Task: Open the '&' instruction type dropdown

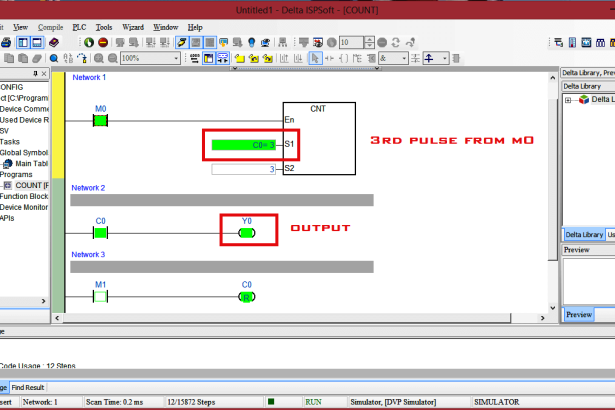Action: 404,58
